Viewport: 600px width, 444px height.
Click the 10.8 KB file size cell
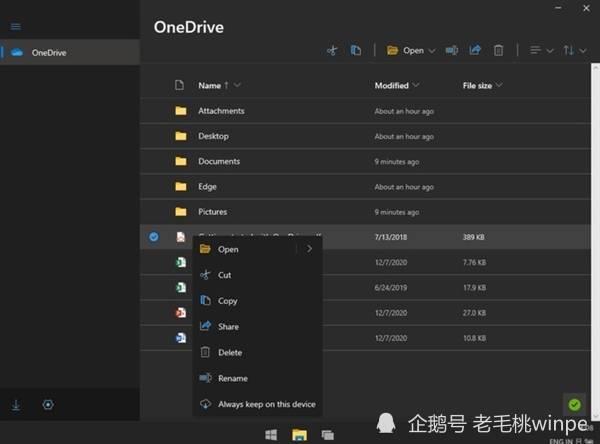coord(474,338)
